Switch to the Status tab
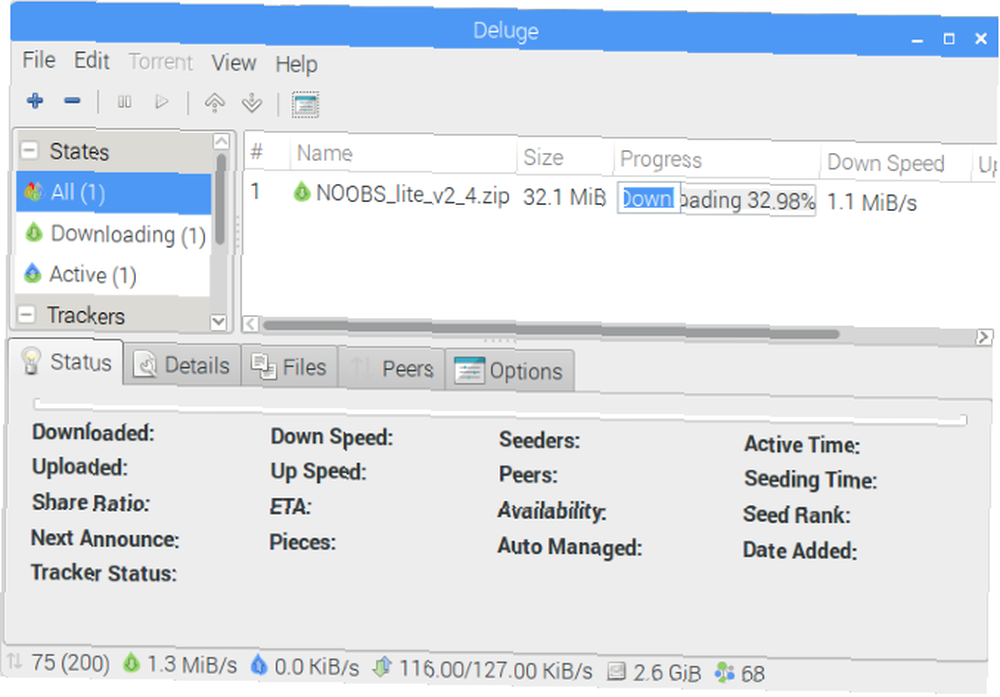 tap(66, 362)
